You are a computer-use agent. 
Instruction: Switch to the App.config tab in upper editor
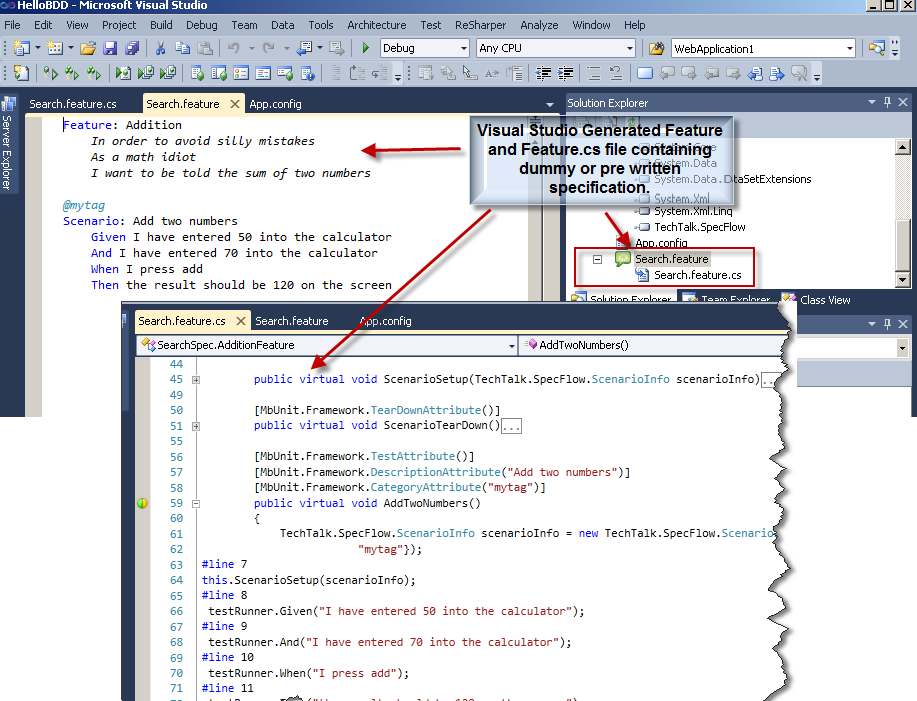(275, 104)
